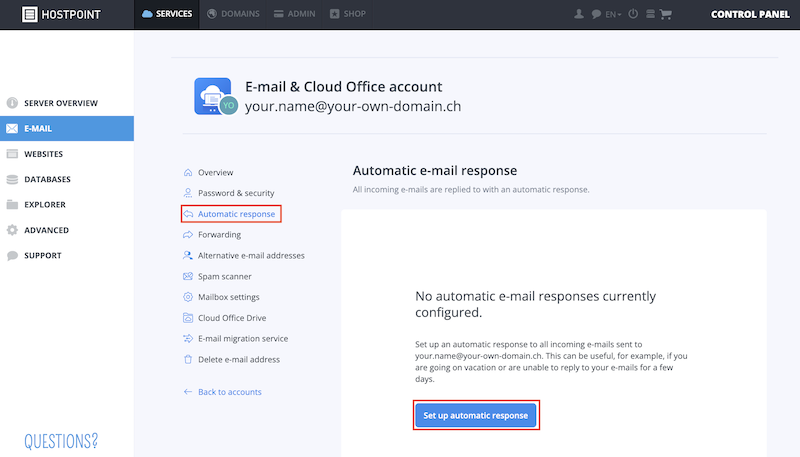Open Advanced in the sidebar

click(67, 230)
